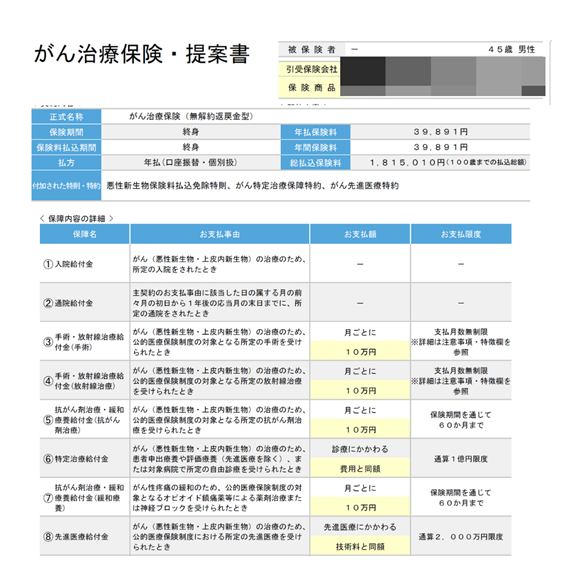Viewport: 567px width, 567px height.
Task: Click the 保障名 column header
Action: [x=85, y=234]
